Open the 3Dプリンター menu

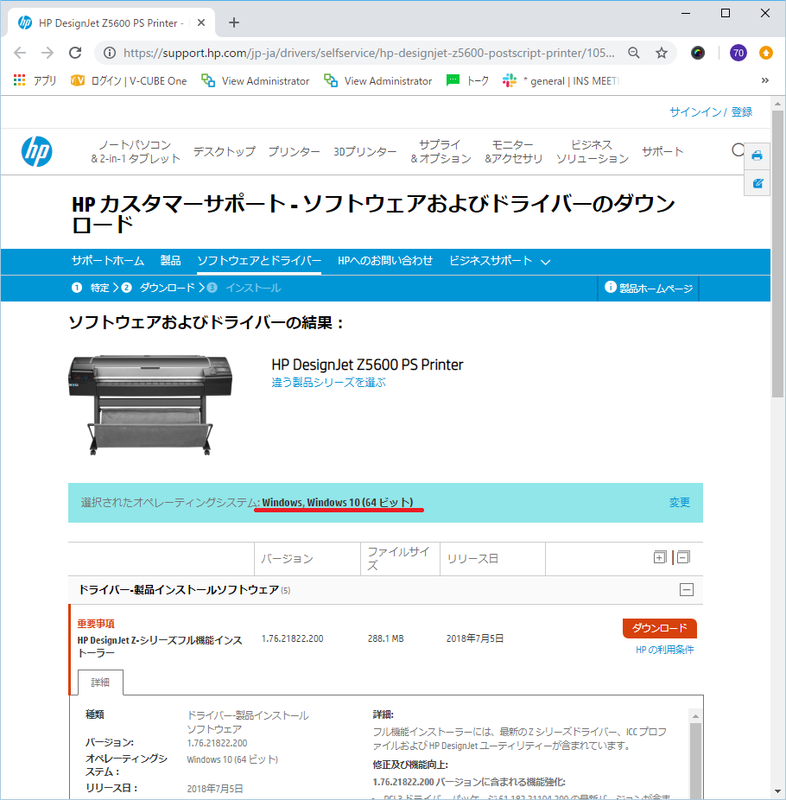tap(365, 152)
